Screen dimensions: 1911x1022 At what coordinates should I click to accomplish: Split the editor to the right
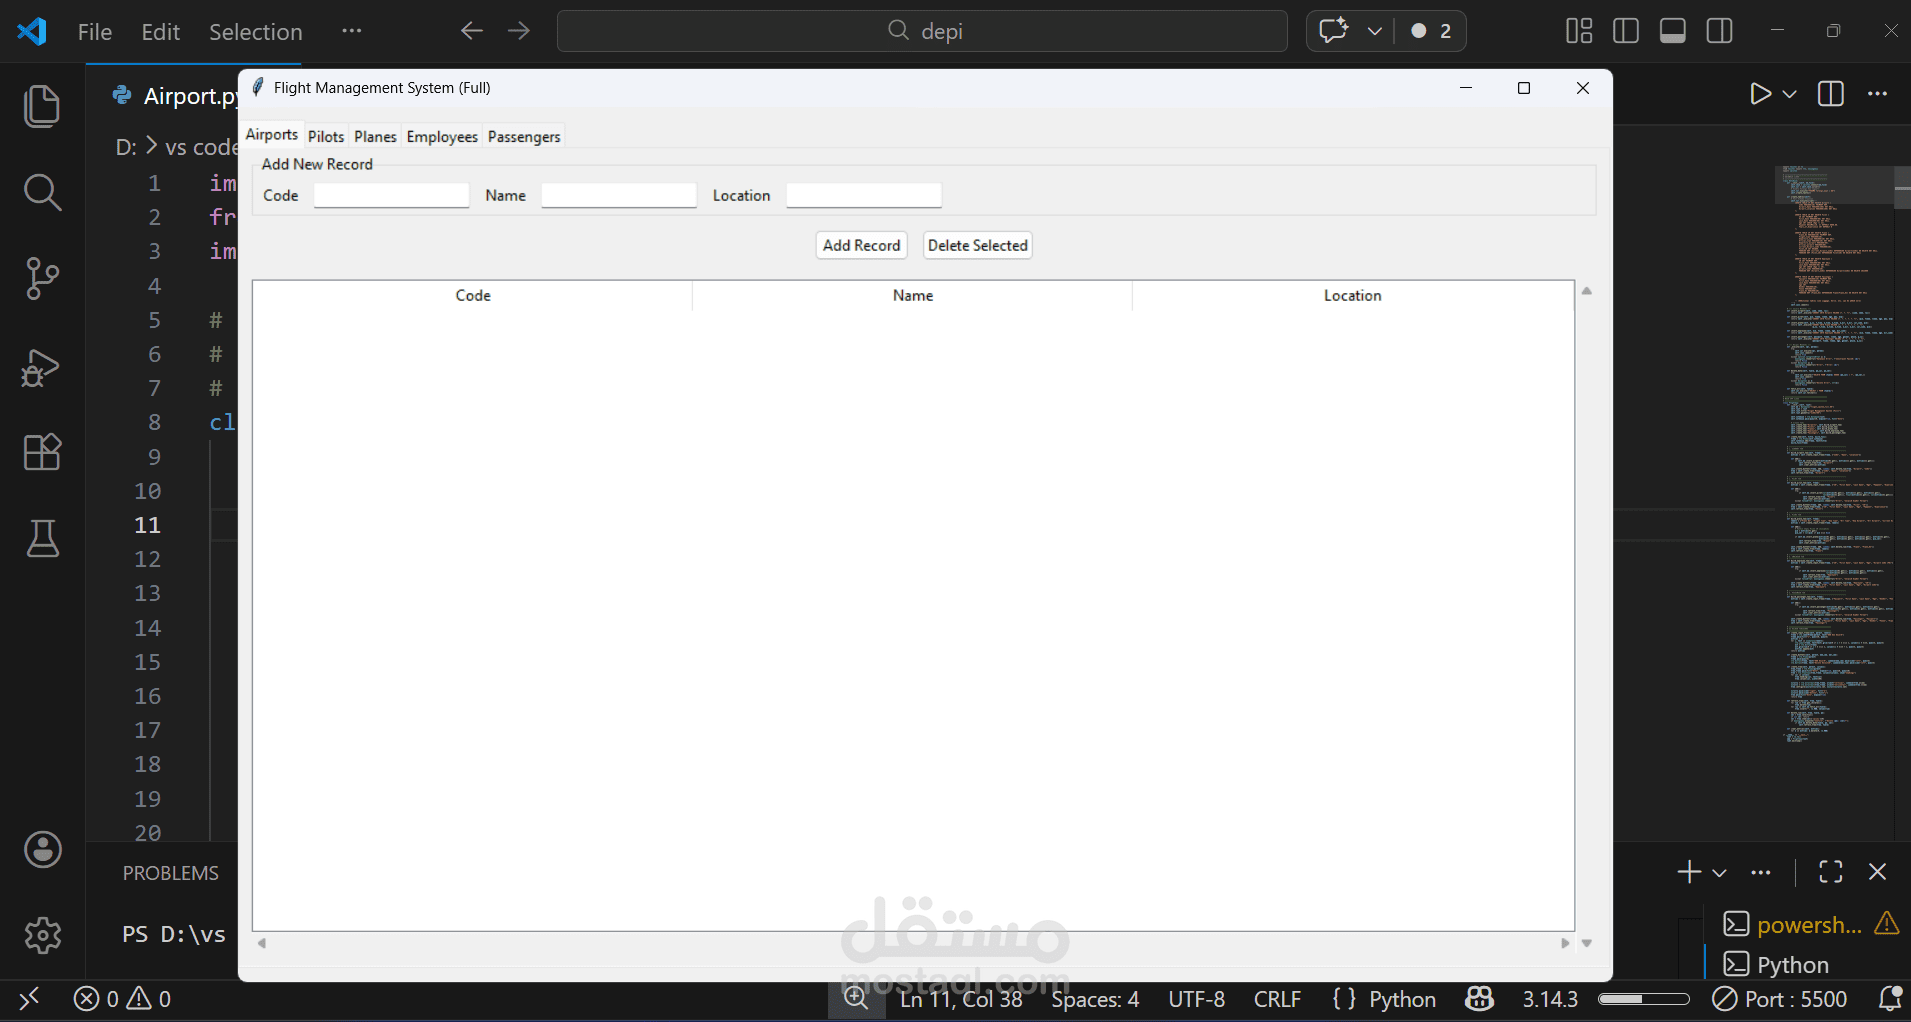tap(1831, 94)
